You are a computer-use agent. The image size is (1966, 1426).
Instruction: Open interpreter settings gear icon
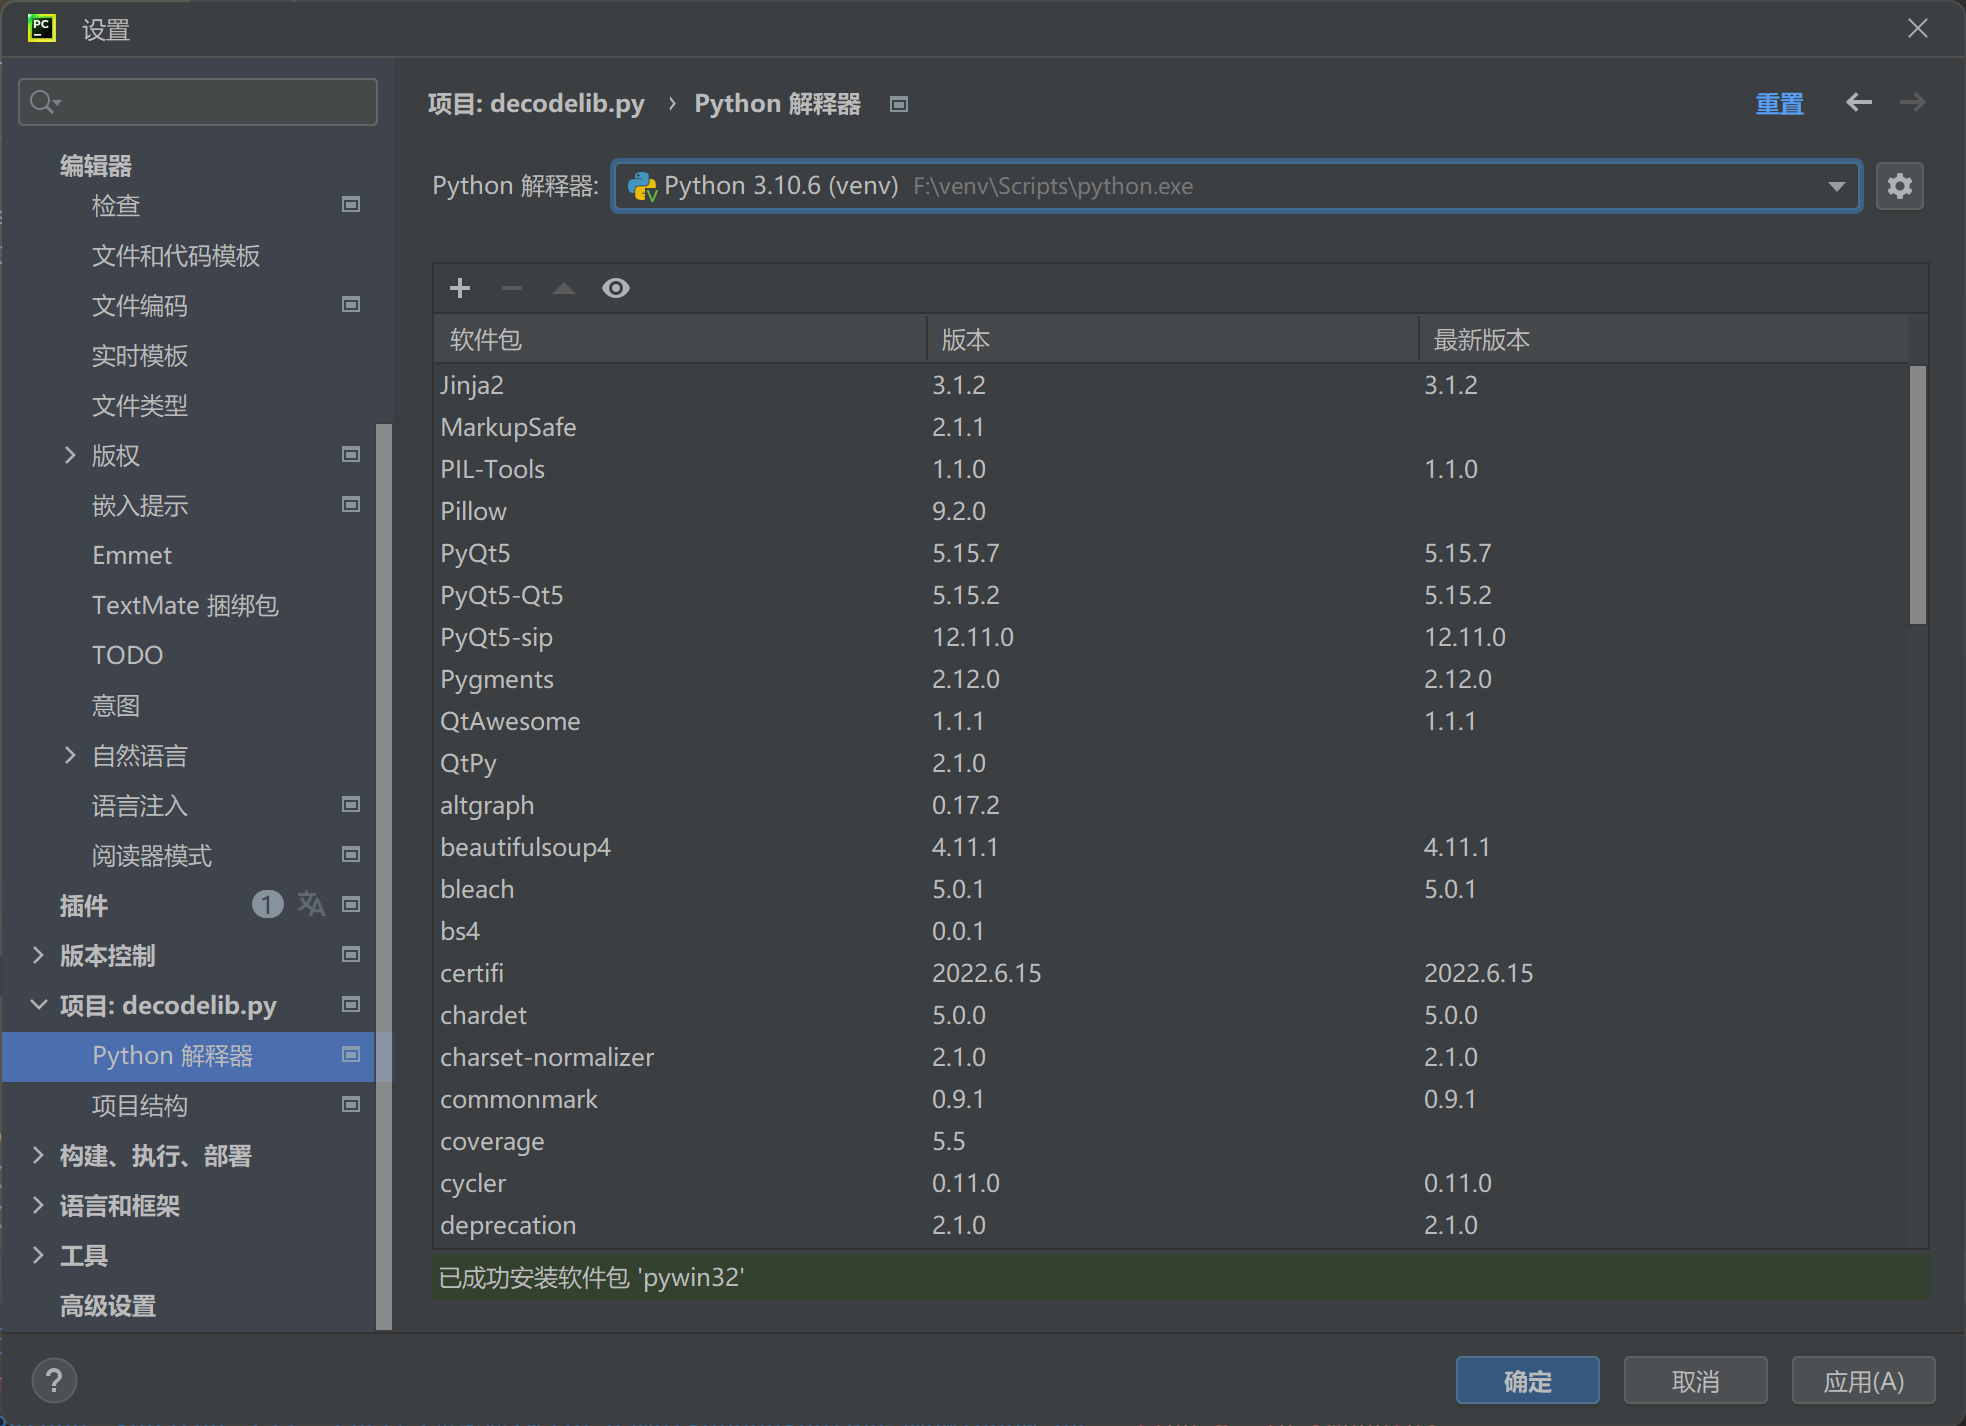(x=1899, y=186)
